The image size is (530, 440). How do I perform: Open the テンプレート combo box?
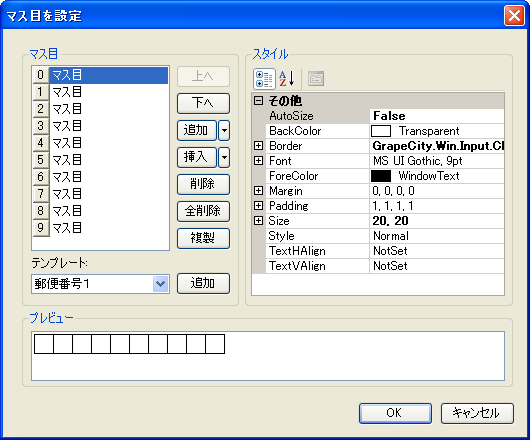(100, 284)
